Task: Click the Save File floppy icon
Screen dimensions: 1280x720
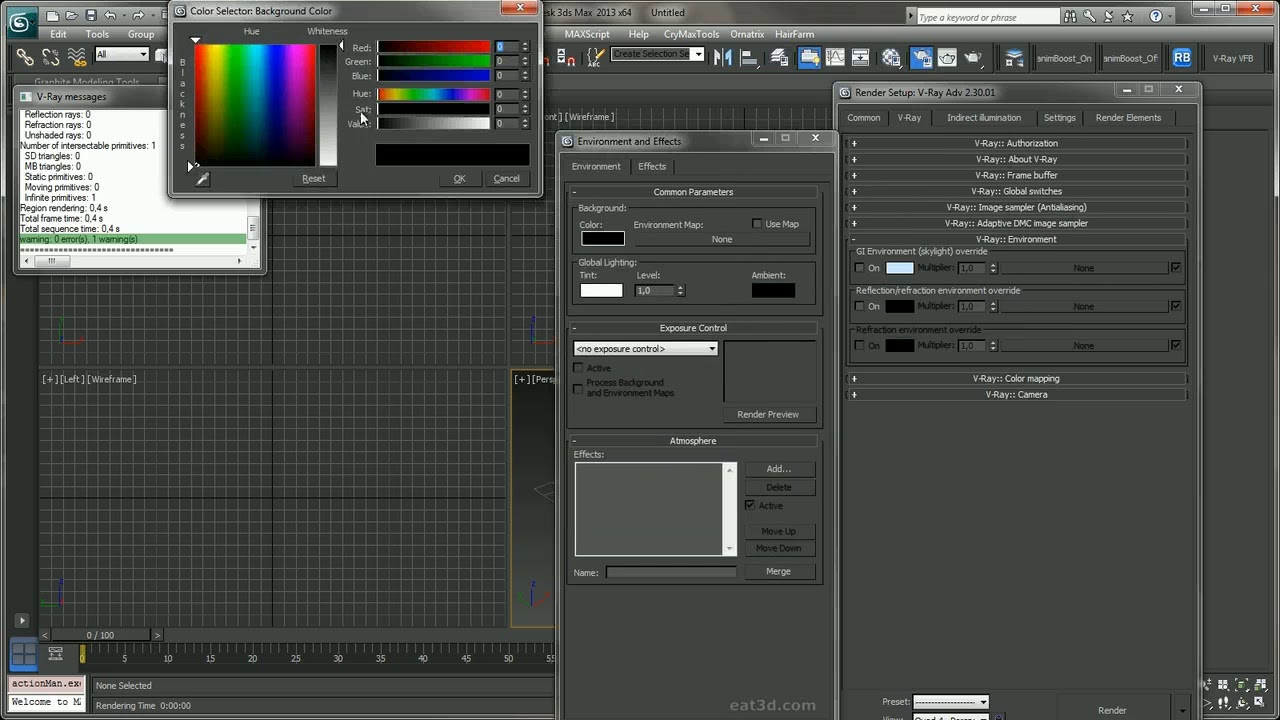Action: point(91,15)
